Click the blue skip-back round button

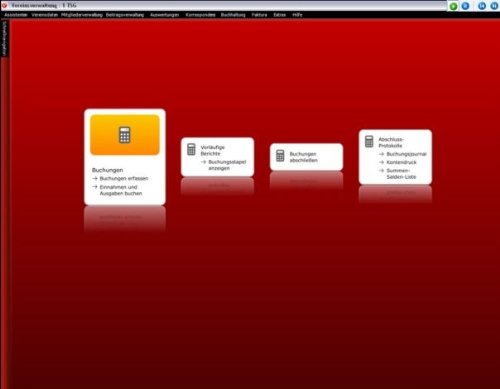click(482, 6)
